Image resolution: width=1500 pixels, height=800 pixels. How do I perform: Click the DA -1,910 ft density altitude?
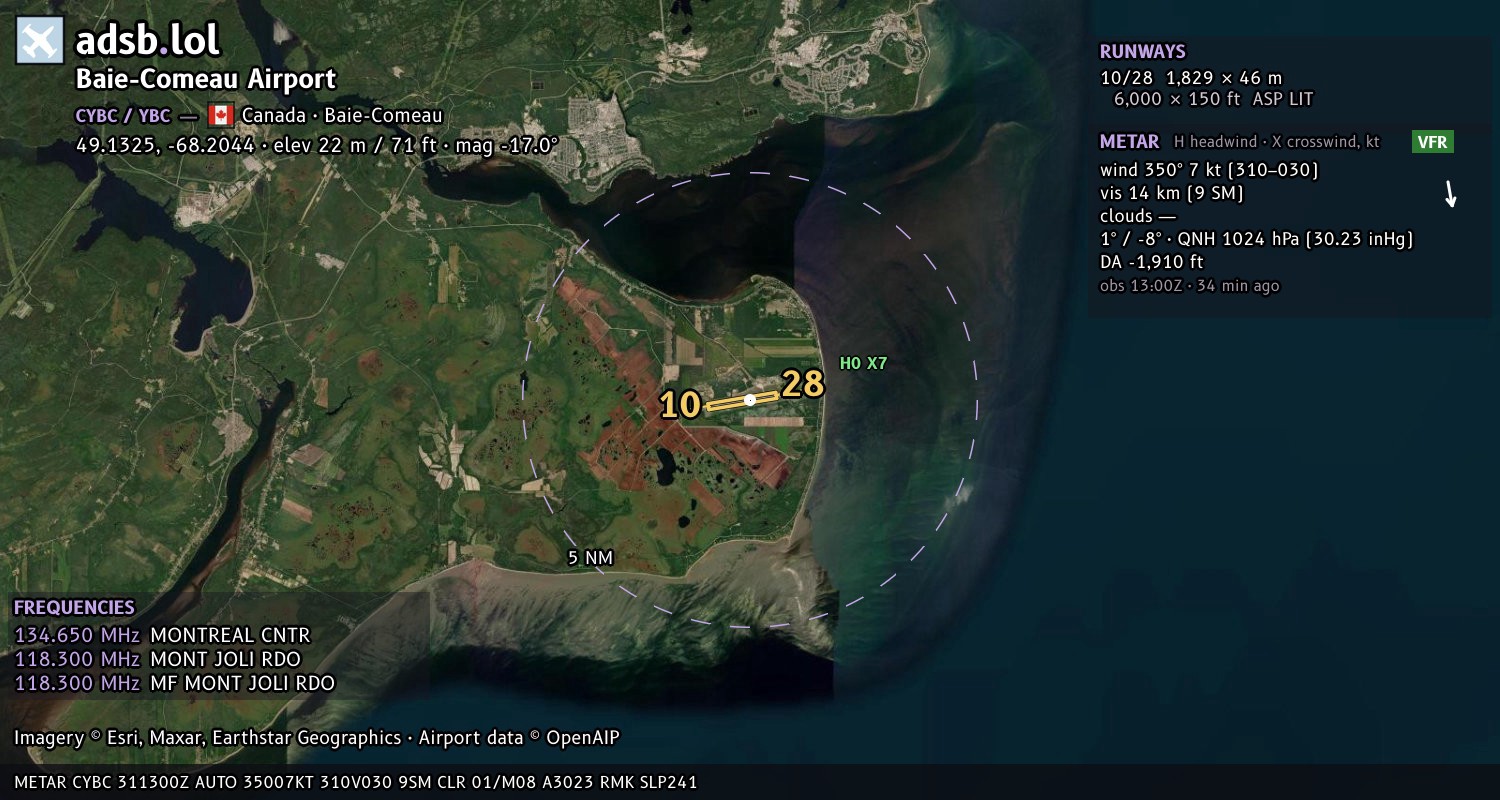[x=1152, y=262]
